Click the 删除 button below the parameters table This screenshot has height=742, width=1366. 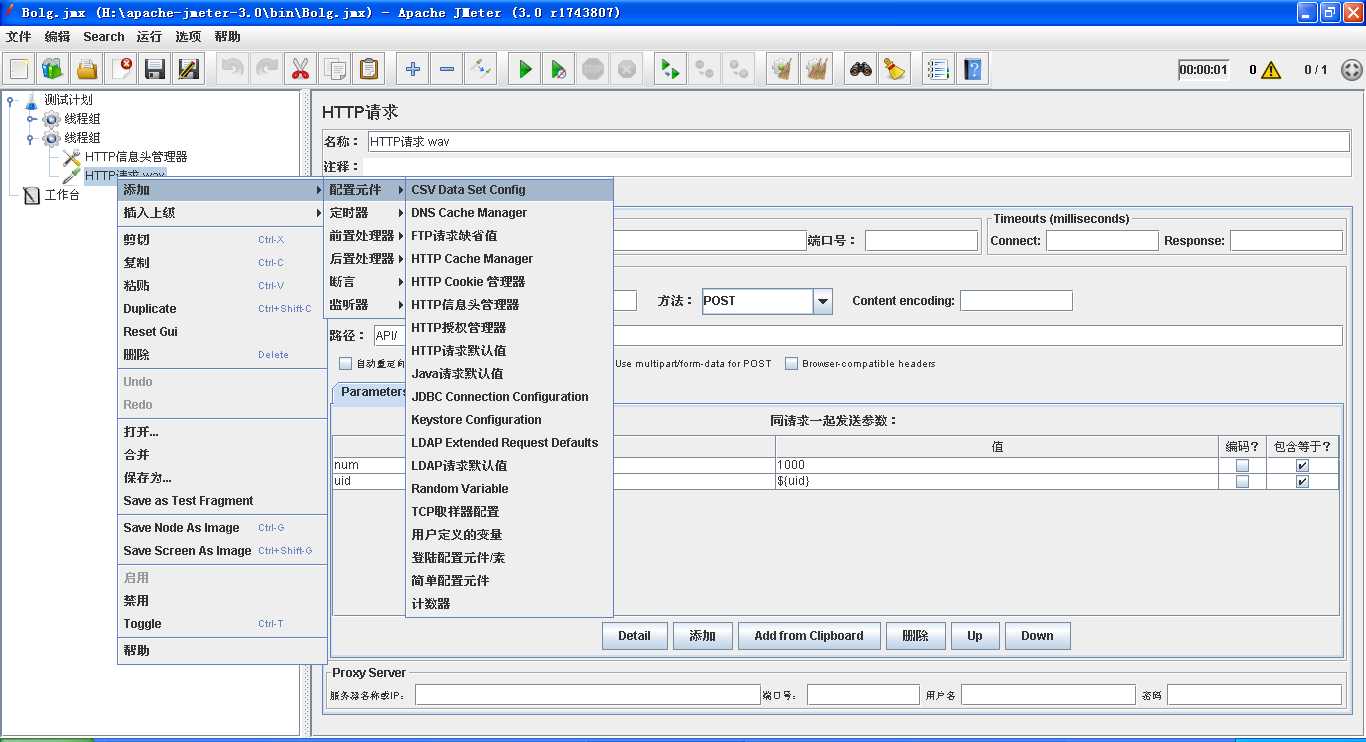(915, 636)
